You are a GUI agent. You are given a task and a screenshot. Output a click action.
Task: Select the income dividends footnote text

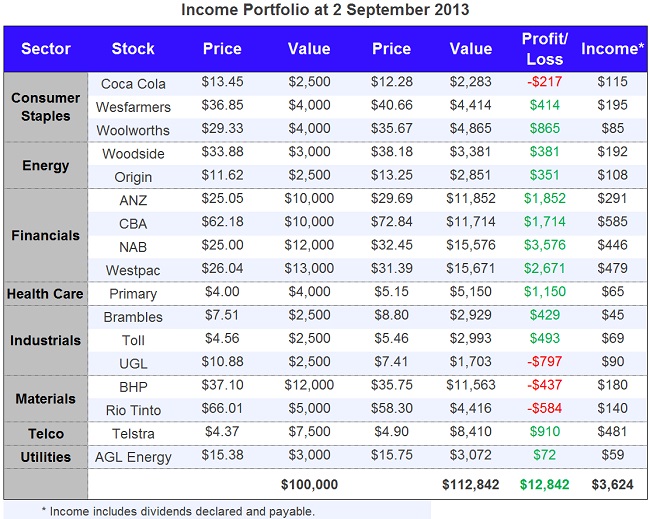point(178,511)
